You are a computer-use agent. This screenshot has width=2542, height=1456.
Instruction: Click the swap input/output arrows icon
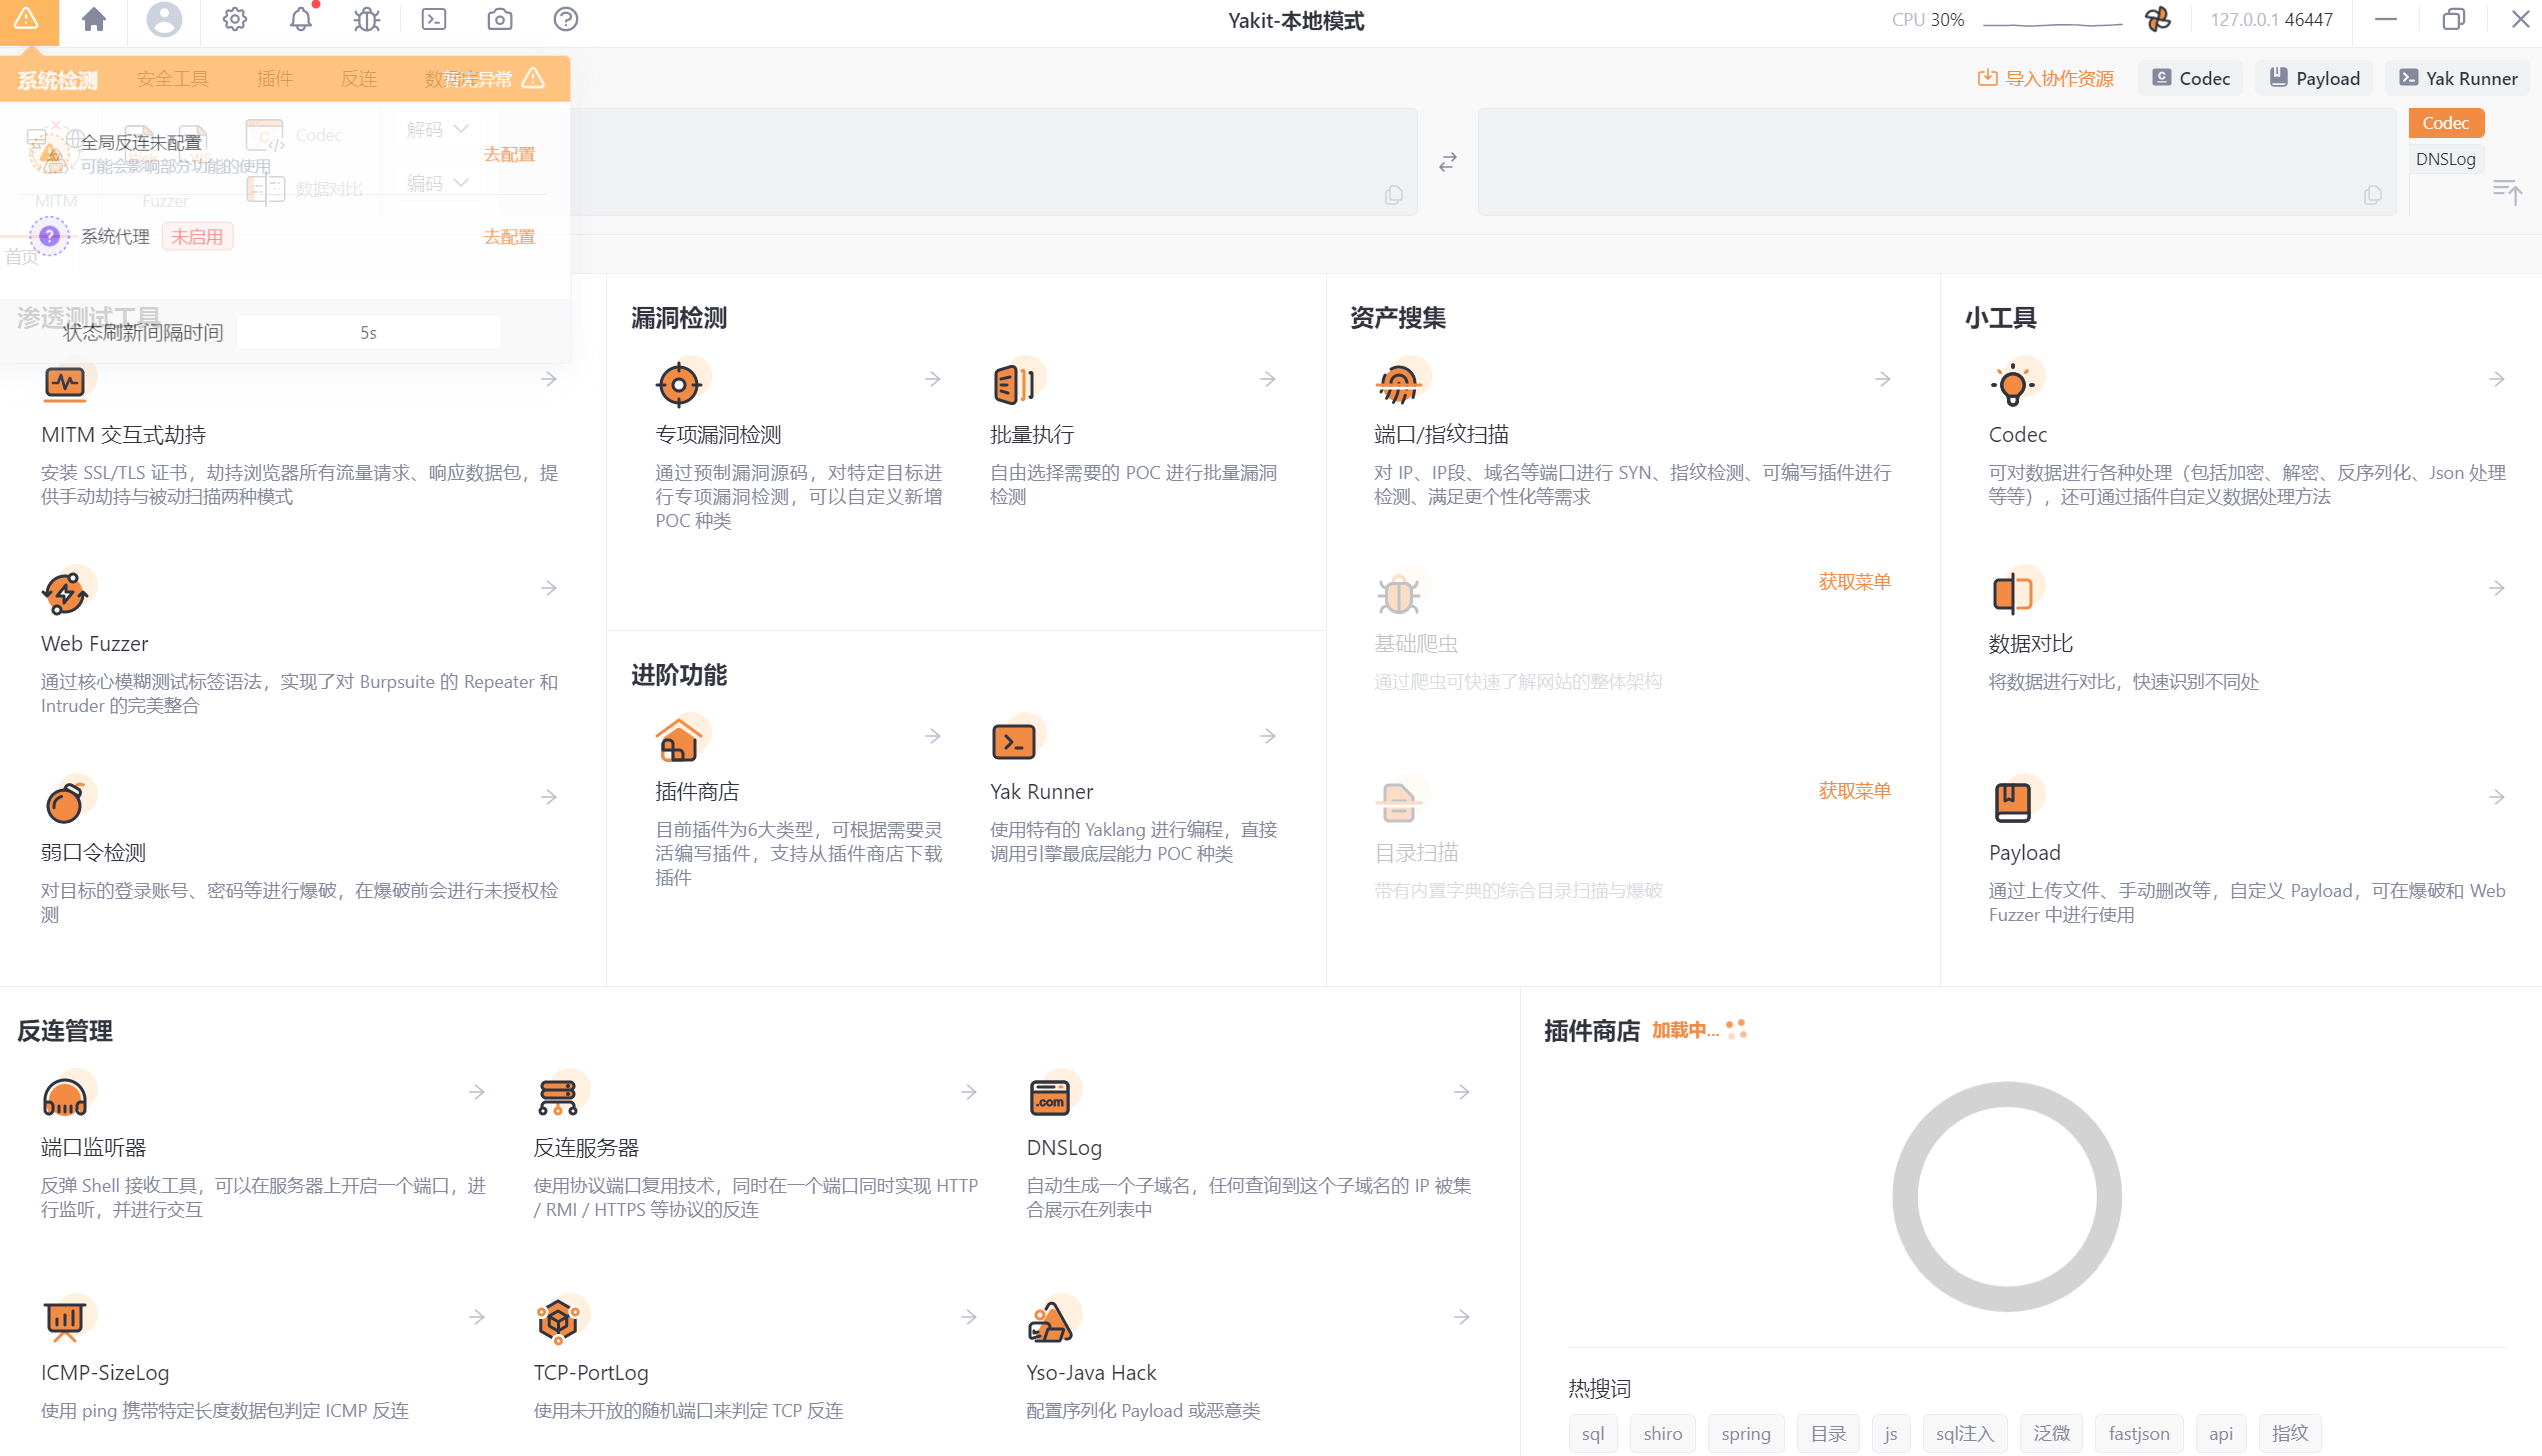(x=1447, y=162)
